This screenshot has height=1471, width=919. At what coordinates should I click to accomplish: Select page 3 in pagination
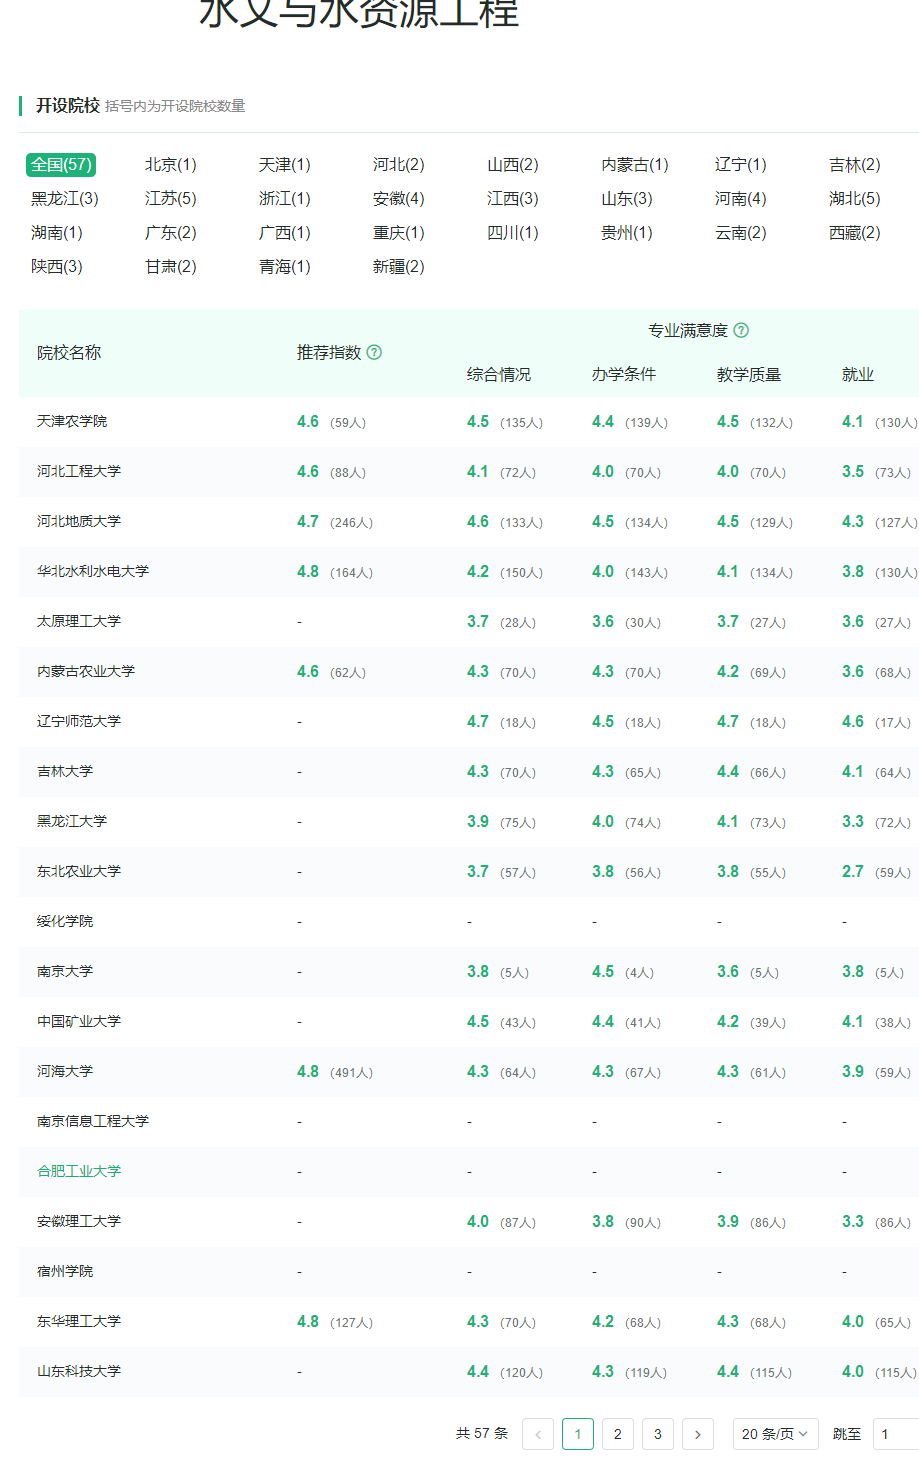[x=658, y=1434]
